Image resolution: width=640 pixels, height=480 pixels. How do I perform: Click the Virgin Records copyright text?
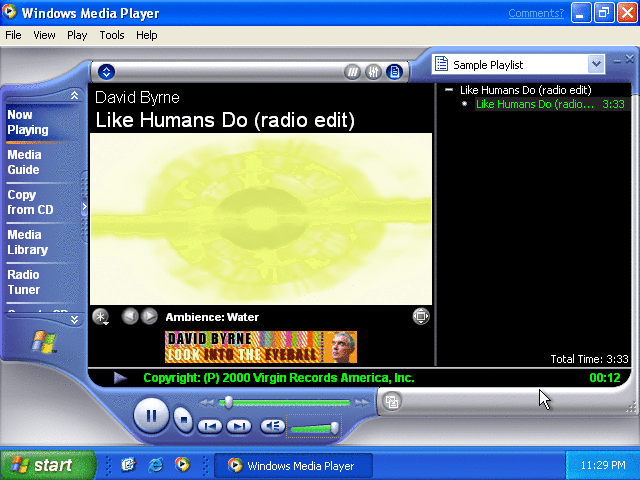pyautogui.click(x=279, y=378)
